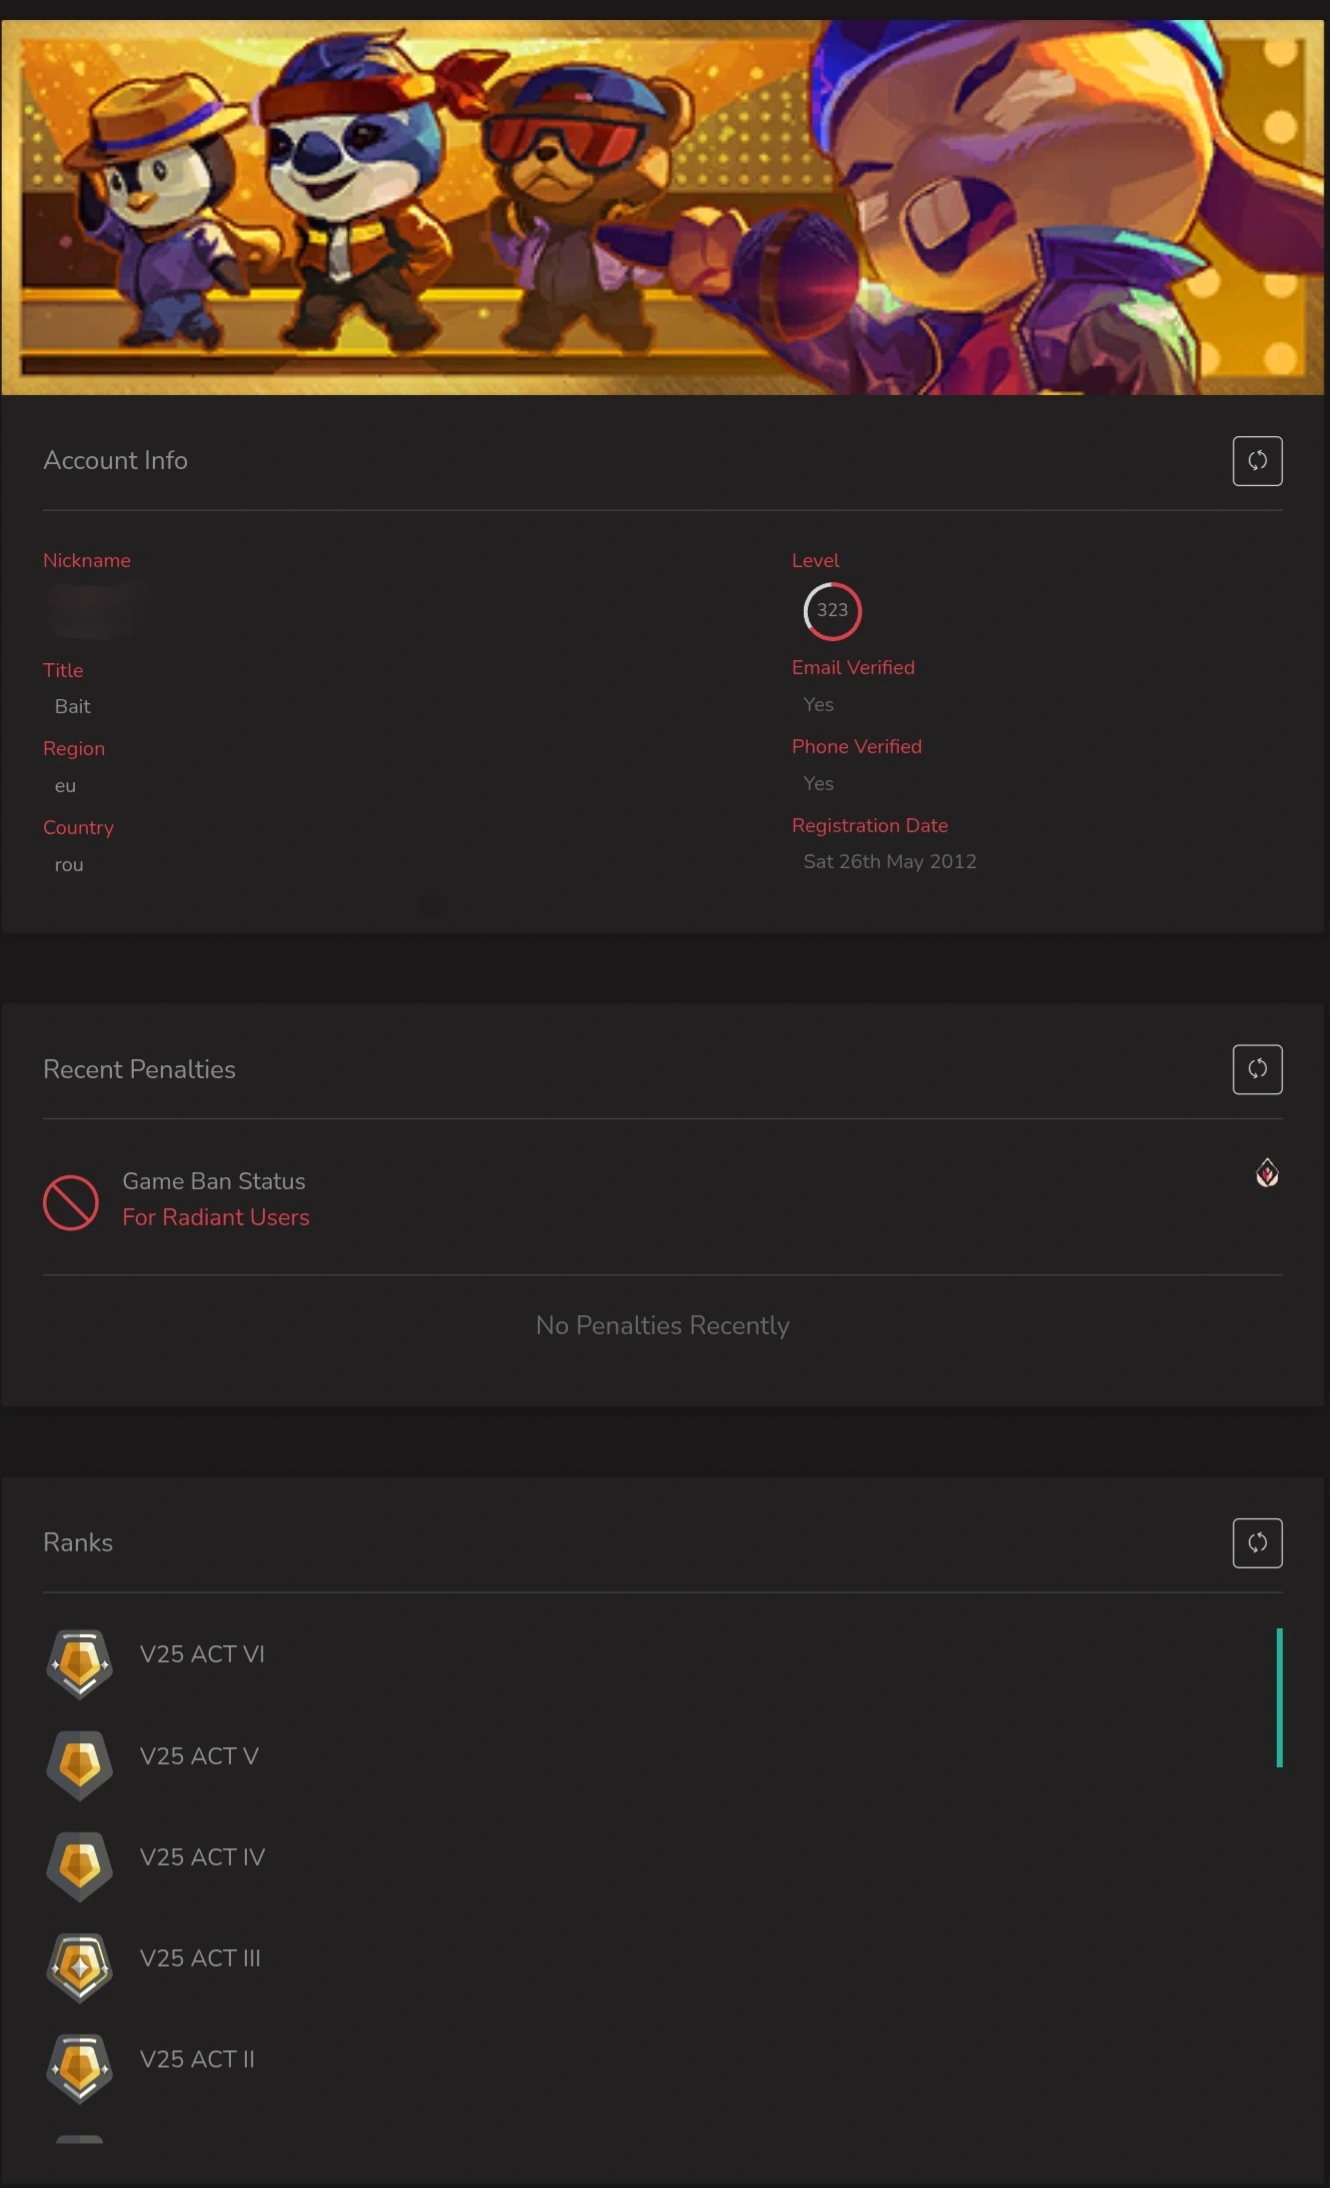Click the teal ranks list scrollbar
This screenshot has width=1330, height=2188.
point(1279,1697)
